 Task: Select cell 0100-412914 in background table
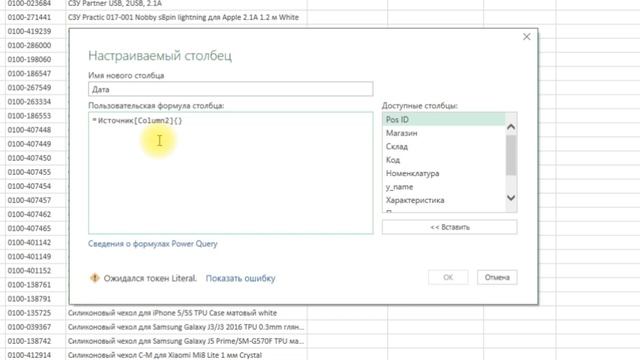tap(35, 355)
